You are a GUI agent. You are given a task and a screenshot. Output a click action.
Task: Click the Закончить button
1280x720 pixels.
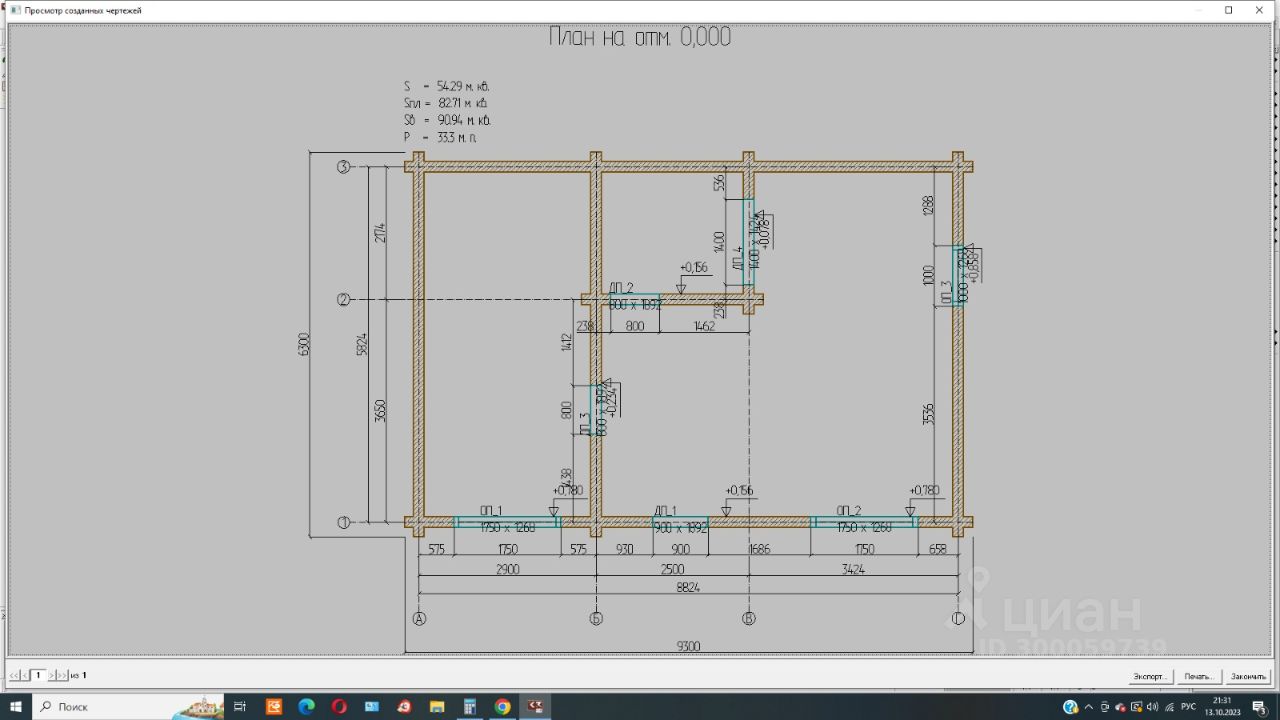click(1248, 676)
